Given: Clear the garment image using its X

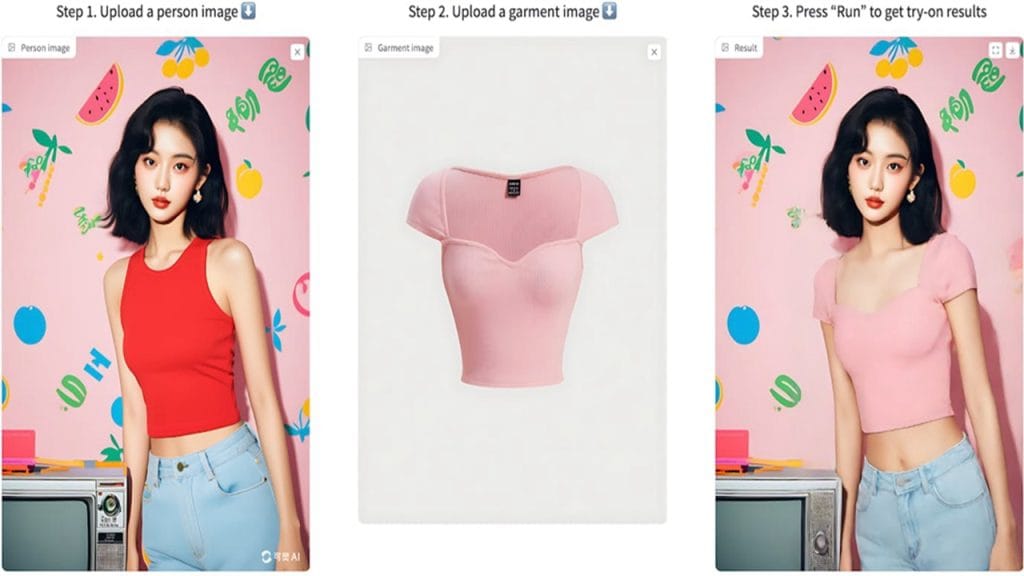Looking at the screenshot, I should [654, 52].
